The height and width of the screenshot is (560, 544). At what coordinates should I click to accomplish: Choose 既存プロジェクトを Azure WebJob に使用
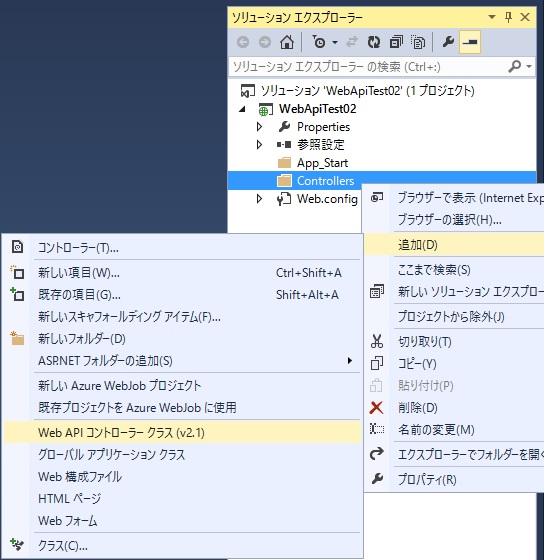(x=183, y=408)
